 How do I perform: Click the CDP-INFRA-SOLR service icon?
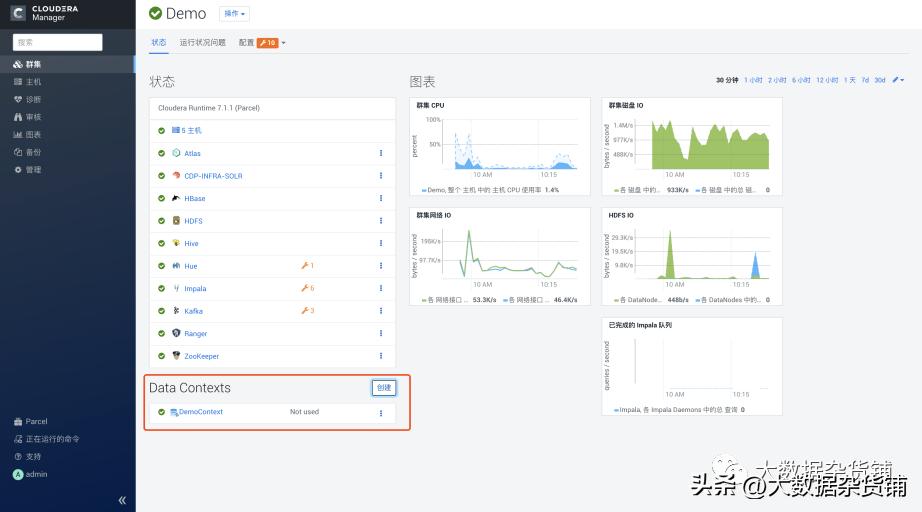pyautogui.click(x=176, y=175)
